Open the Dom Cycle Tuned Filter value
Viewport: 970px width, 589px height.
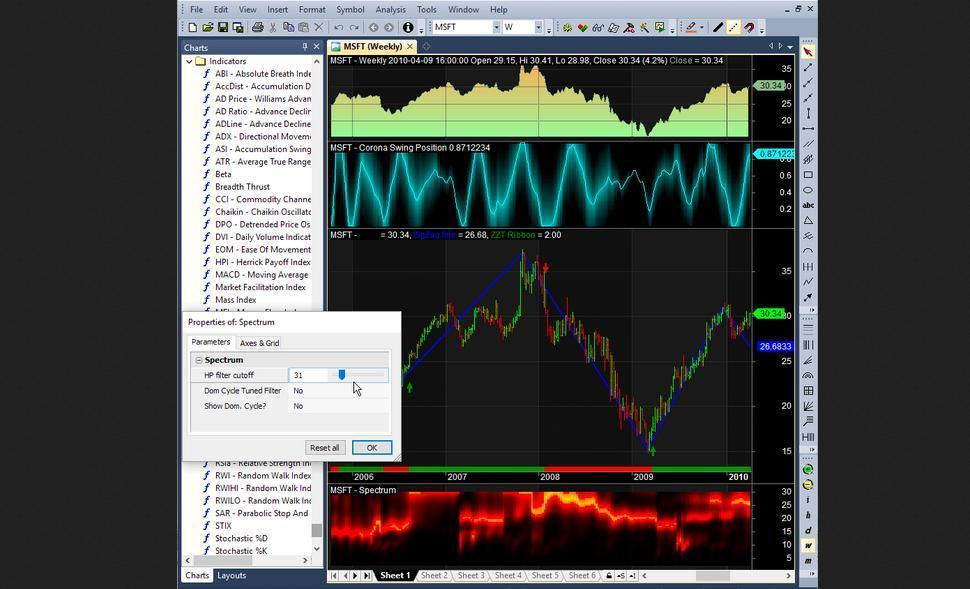tap(339, 390)
